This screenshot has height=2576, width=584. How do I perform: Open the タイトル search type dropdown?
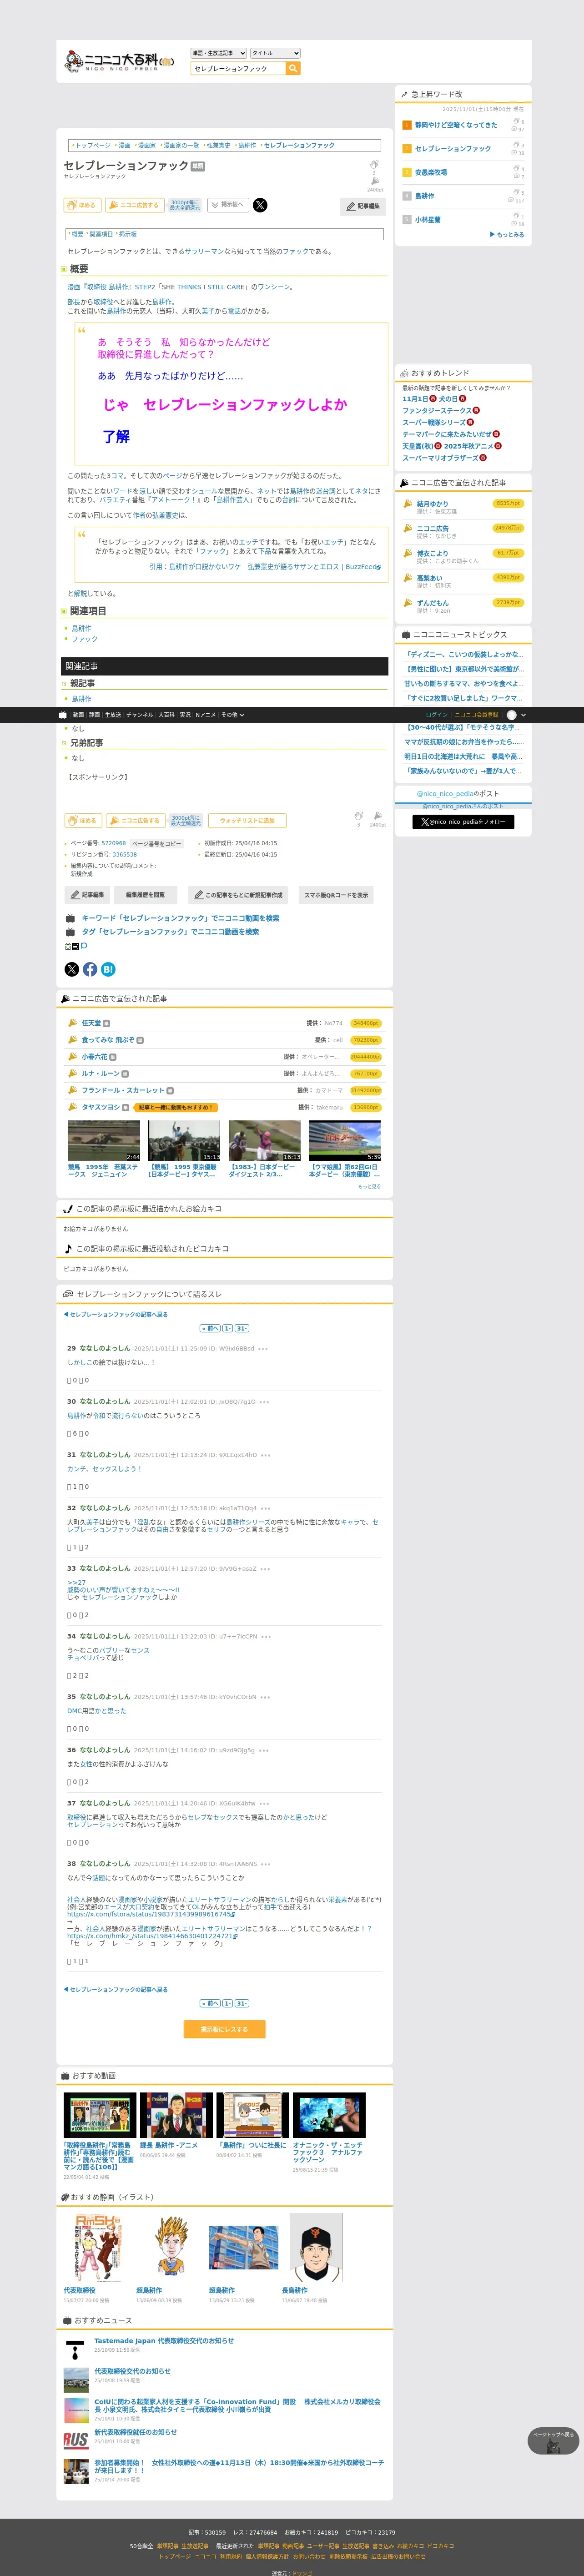(x=275, y=53)
